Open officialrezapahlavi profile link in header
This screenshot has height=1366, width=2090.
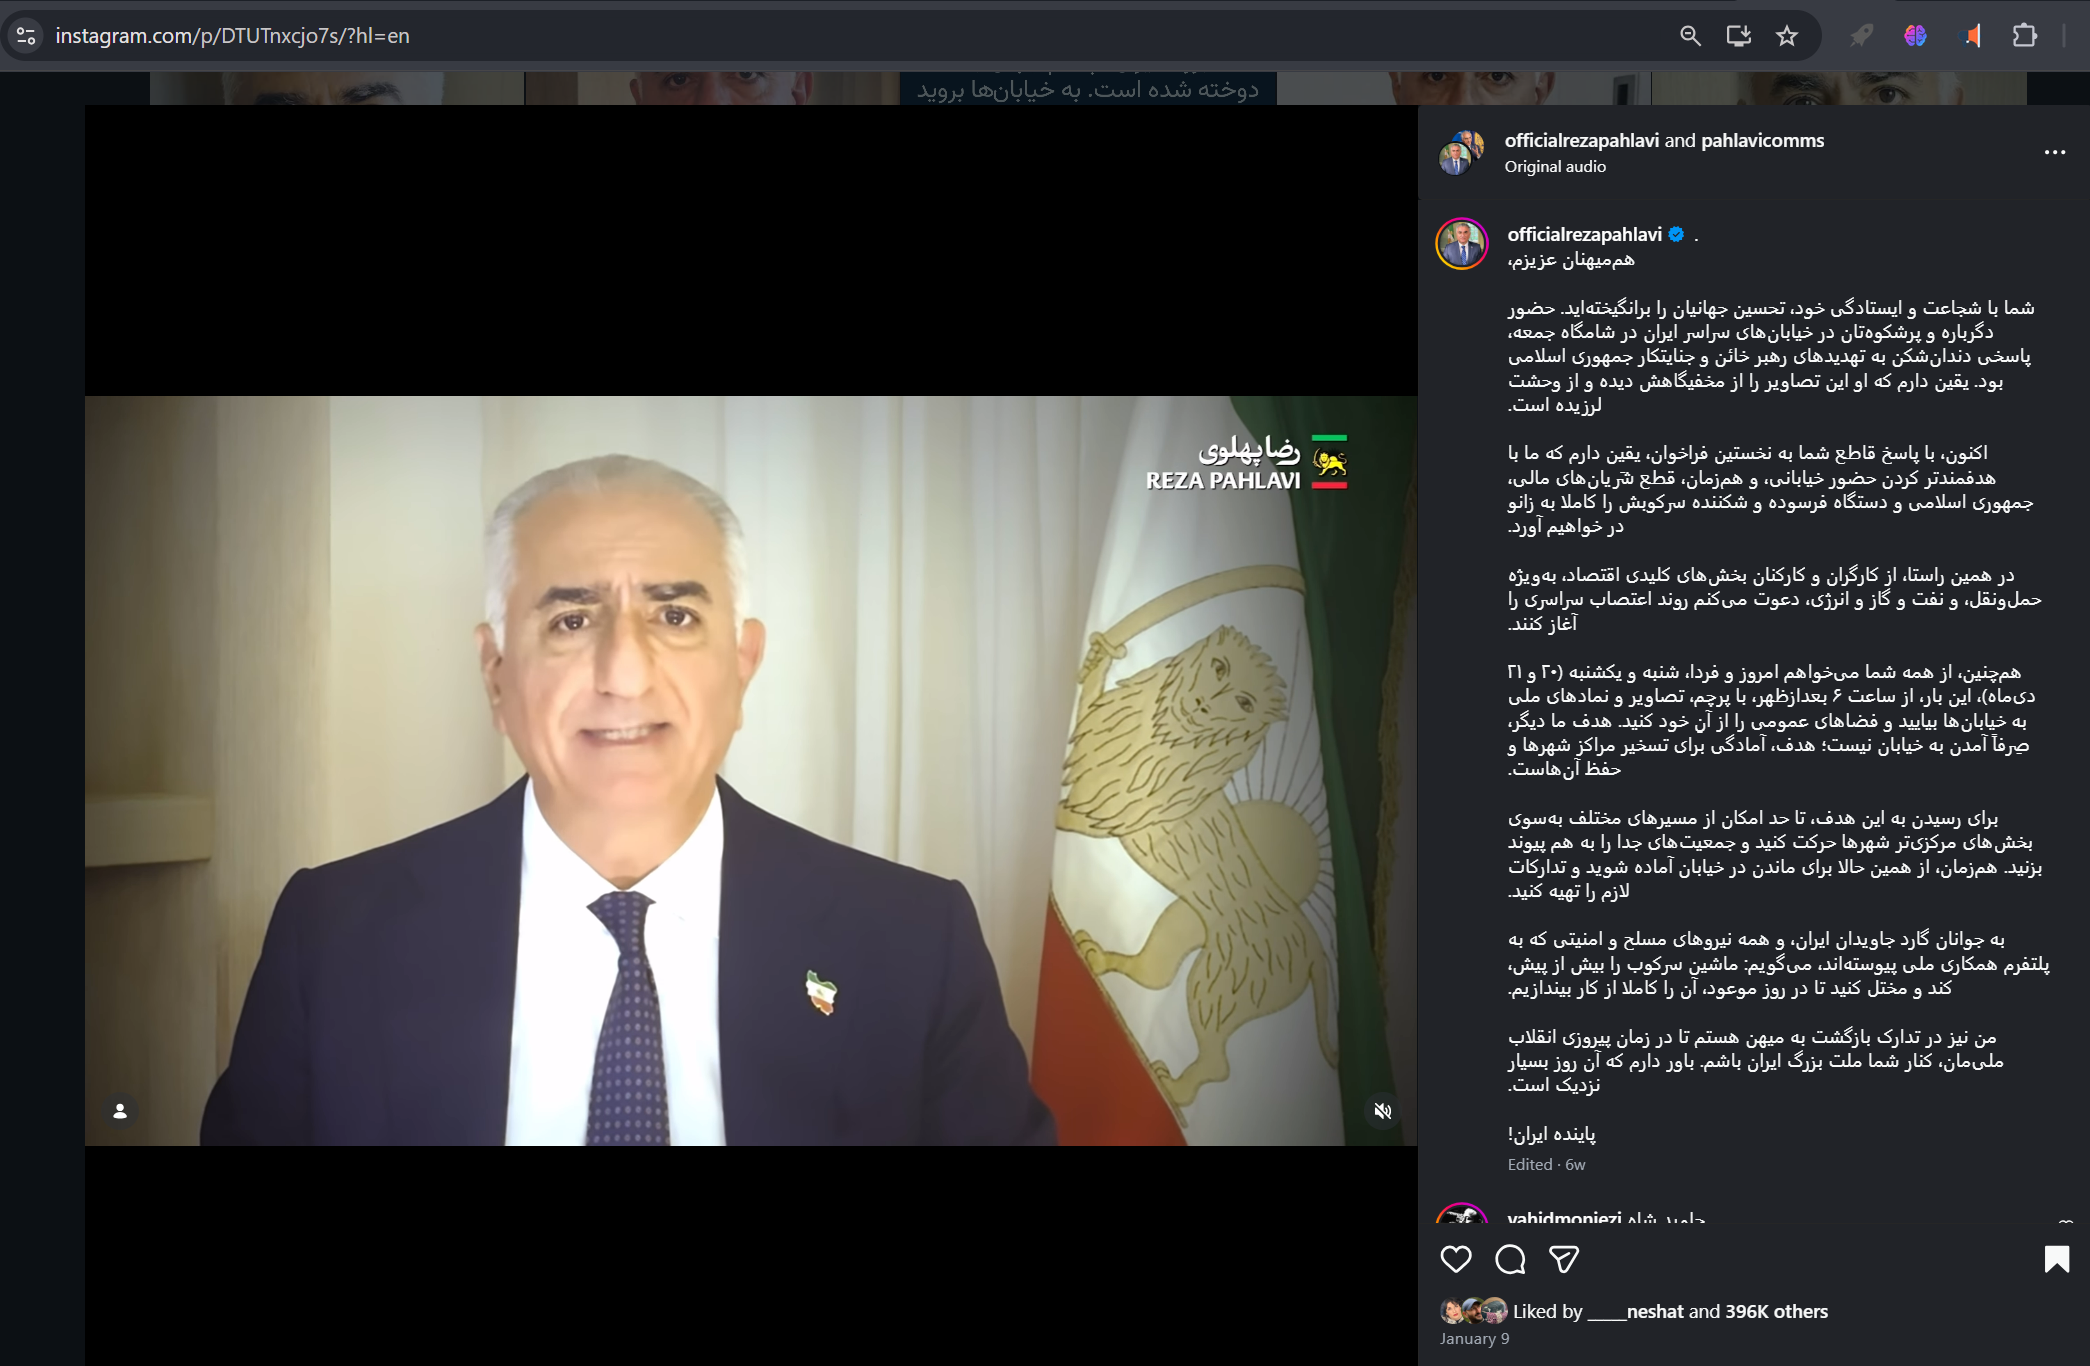1581,140
